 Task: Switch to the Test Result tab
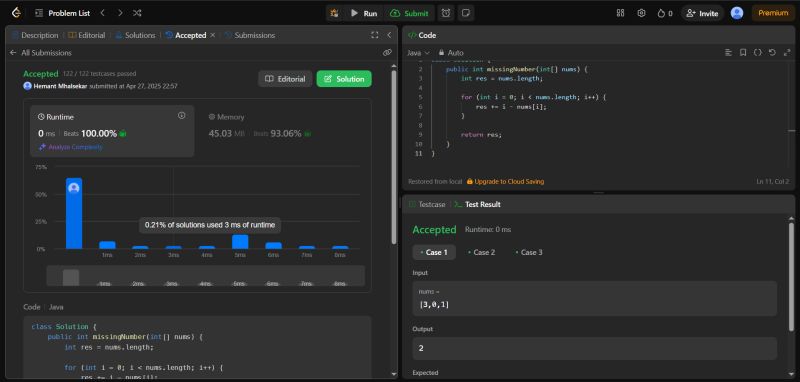tap(478, 204)
